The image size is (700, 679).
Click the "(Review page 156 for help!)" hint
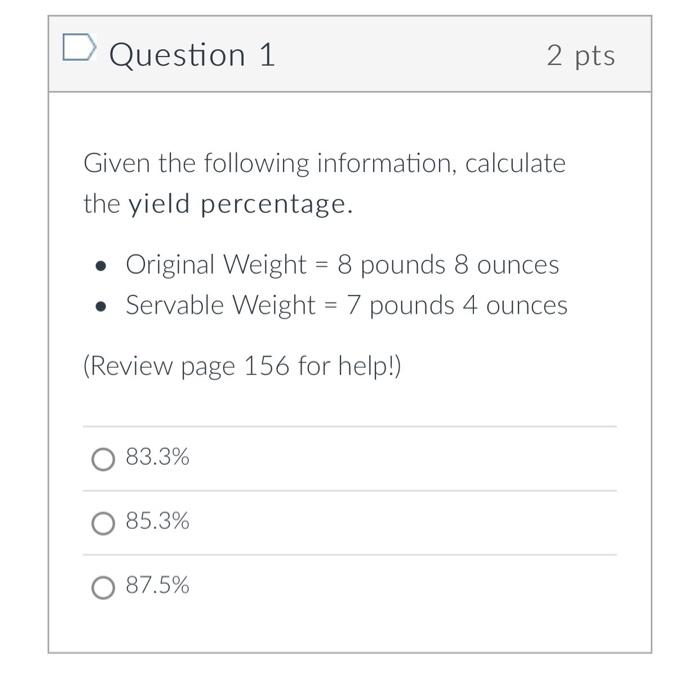tap(242, 366)
